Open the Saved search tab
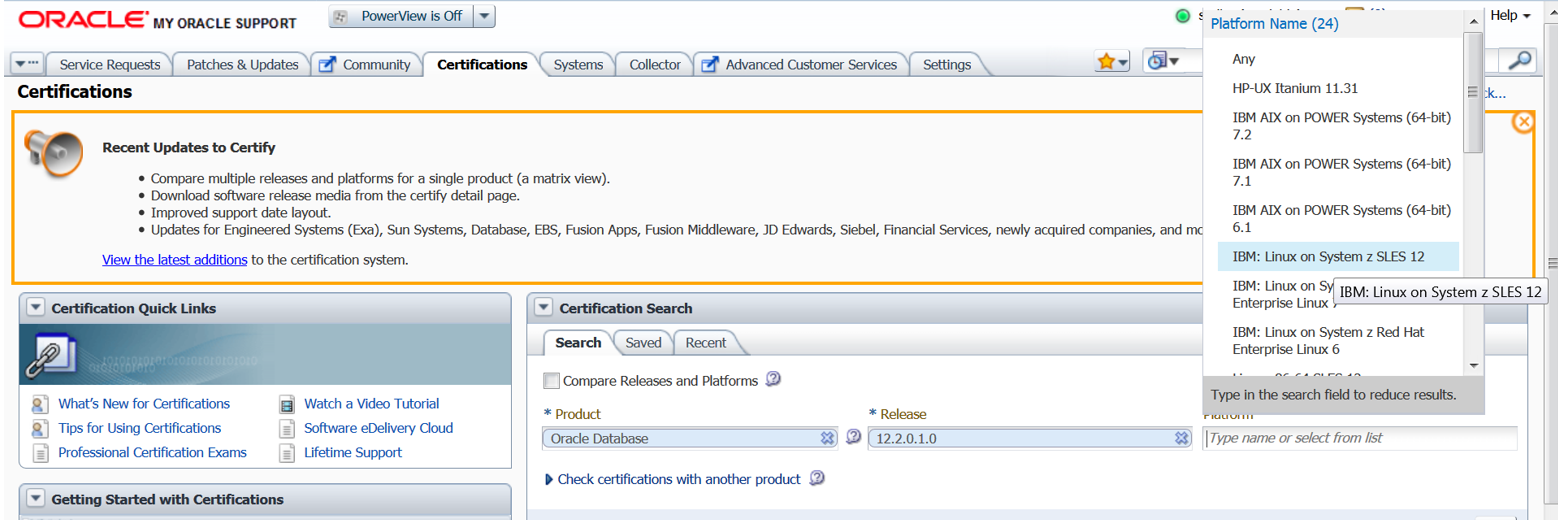 [x=643, y=342]
